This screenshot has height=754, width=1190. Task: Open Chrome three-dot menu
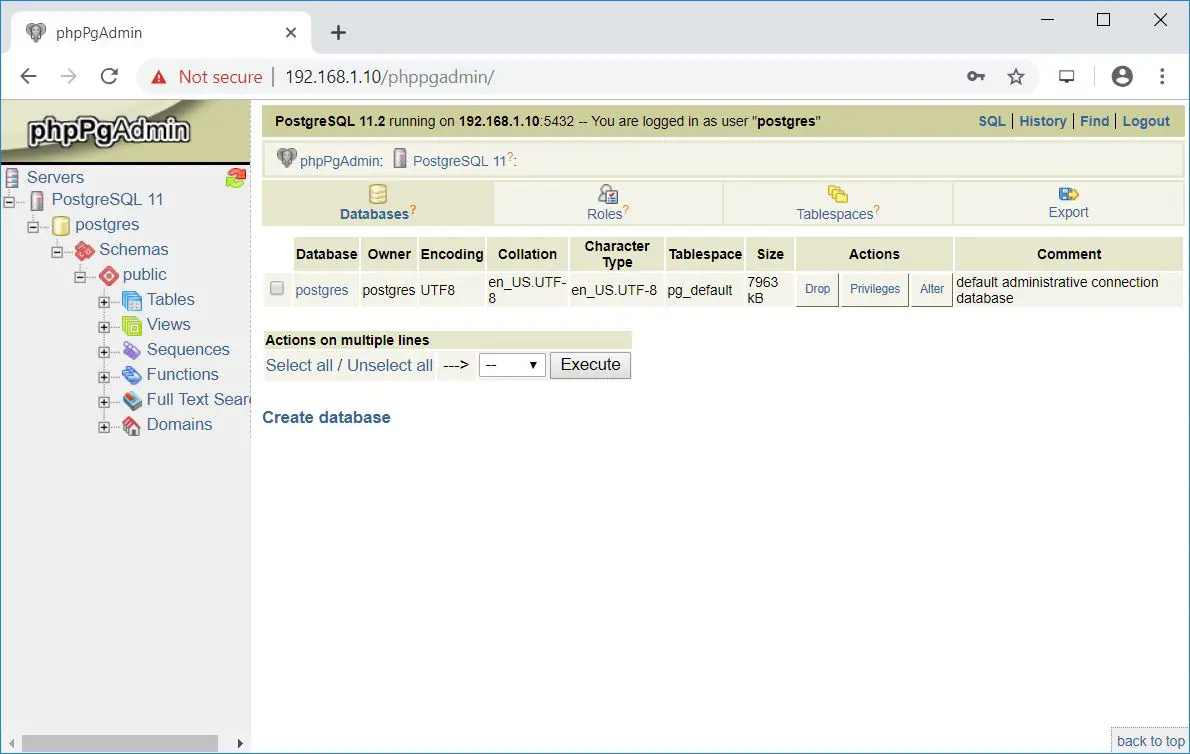1162,77
